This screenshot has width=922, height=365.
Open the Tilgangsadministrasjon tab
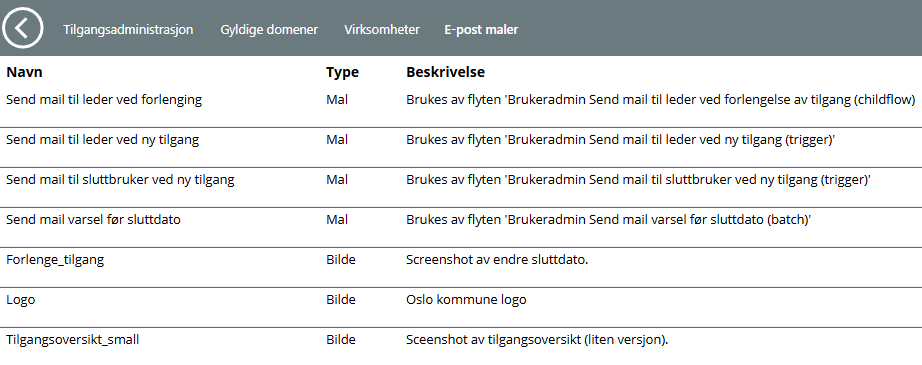point(128,29)
